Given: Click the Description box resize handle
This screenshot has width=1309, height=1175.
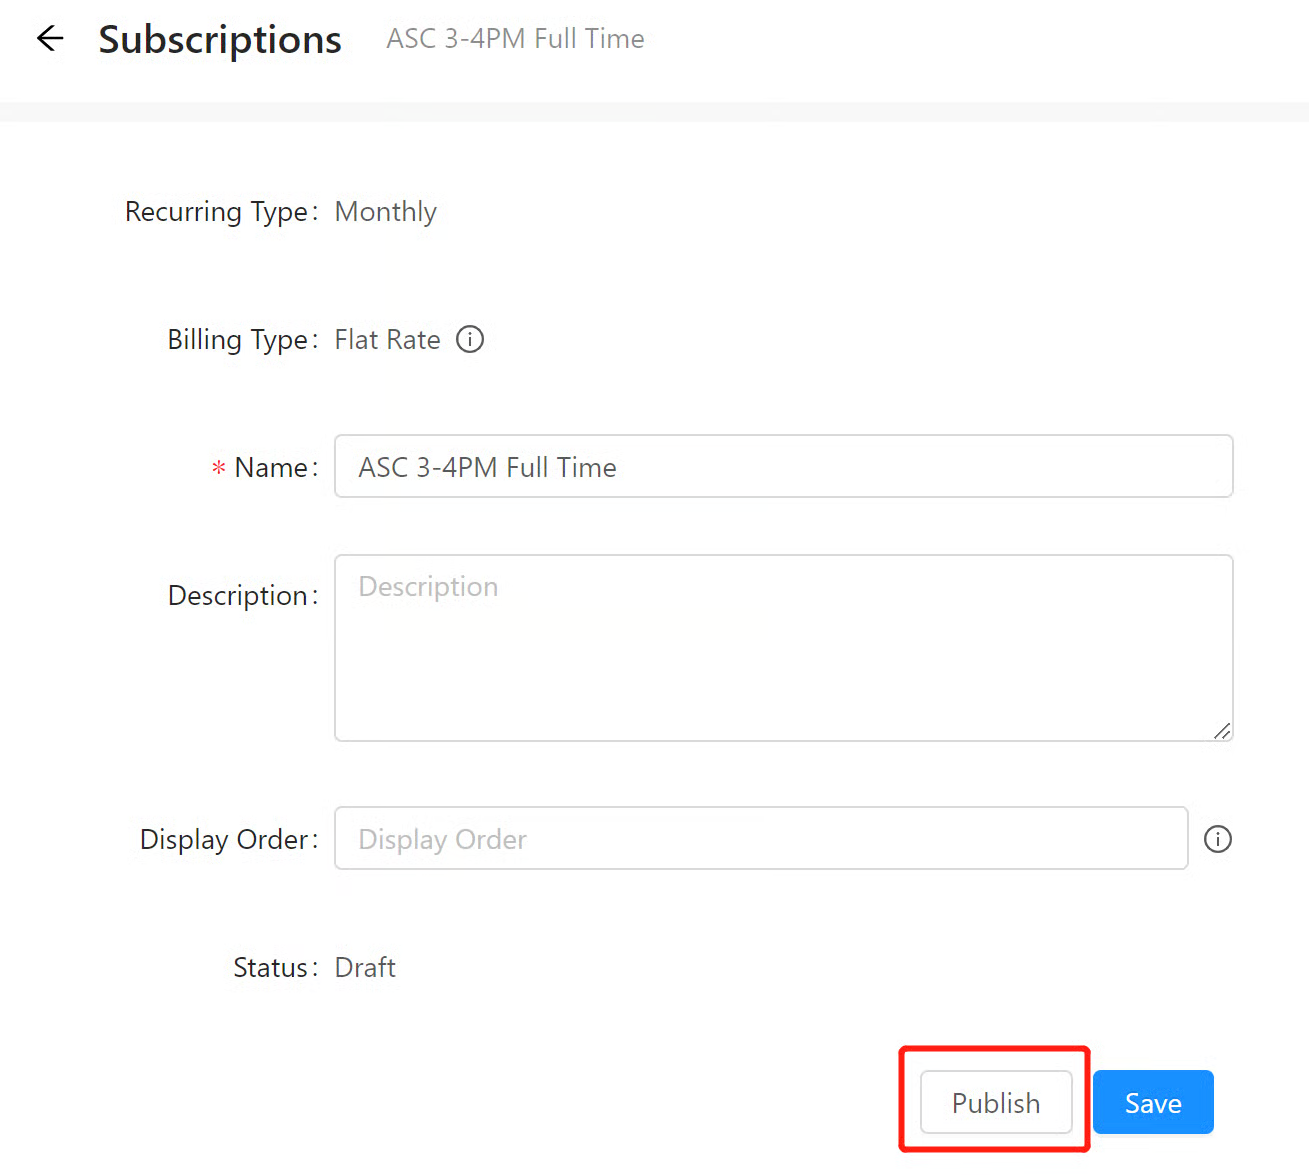Looking at the screenshot, I should (x=1222, y=731).
